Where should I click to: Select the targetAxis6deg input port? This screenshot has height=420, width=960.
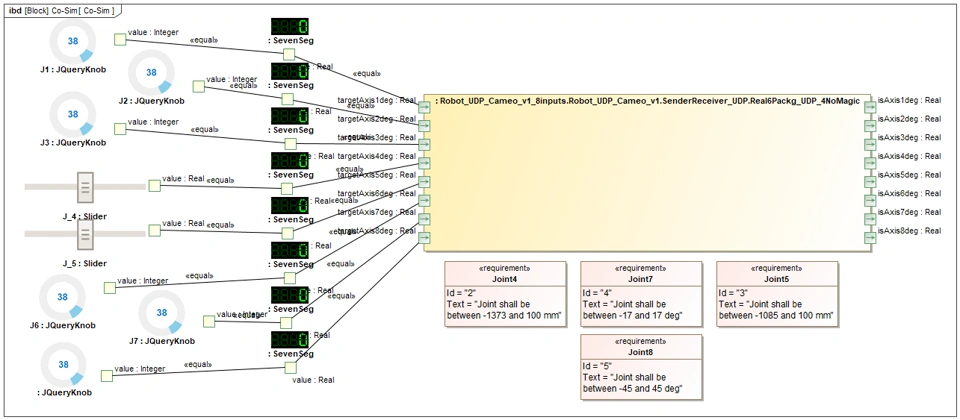pyautogui.click(x=424, y=201)
